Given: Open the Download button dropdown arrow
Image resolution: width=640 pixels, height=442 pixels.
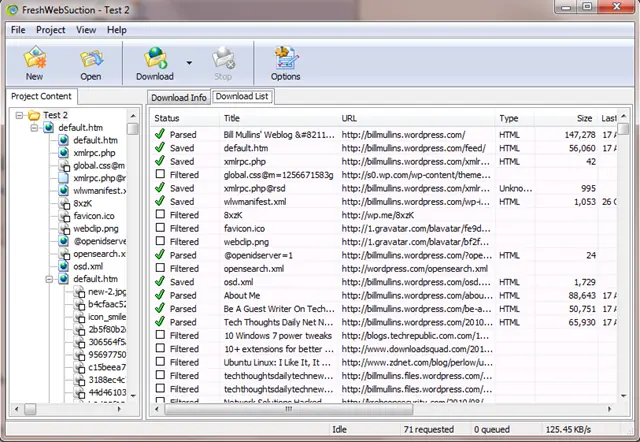Looking at the screenshot, I should (x=189, y=62).
